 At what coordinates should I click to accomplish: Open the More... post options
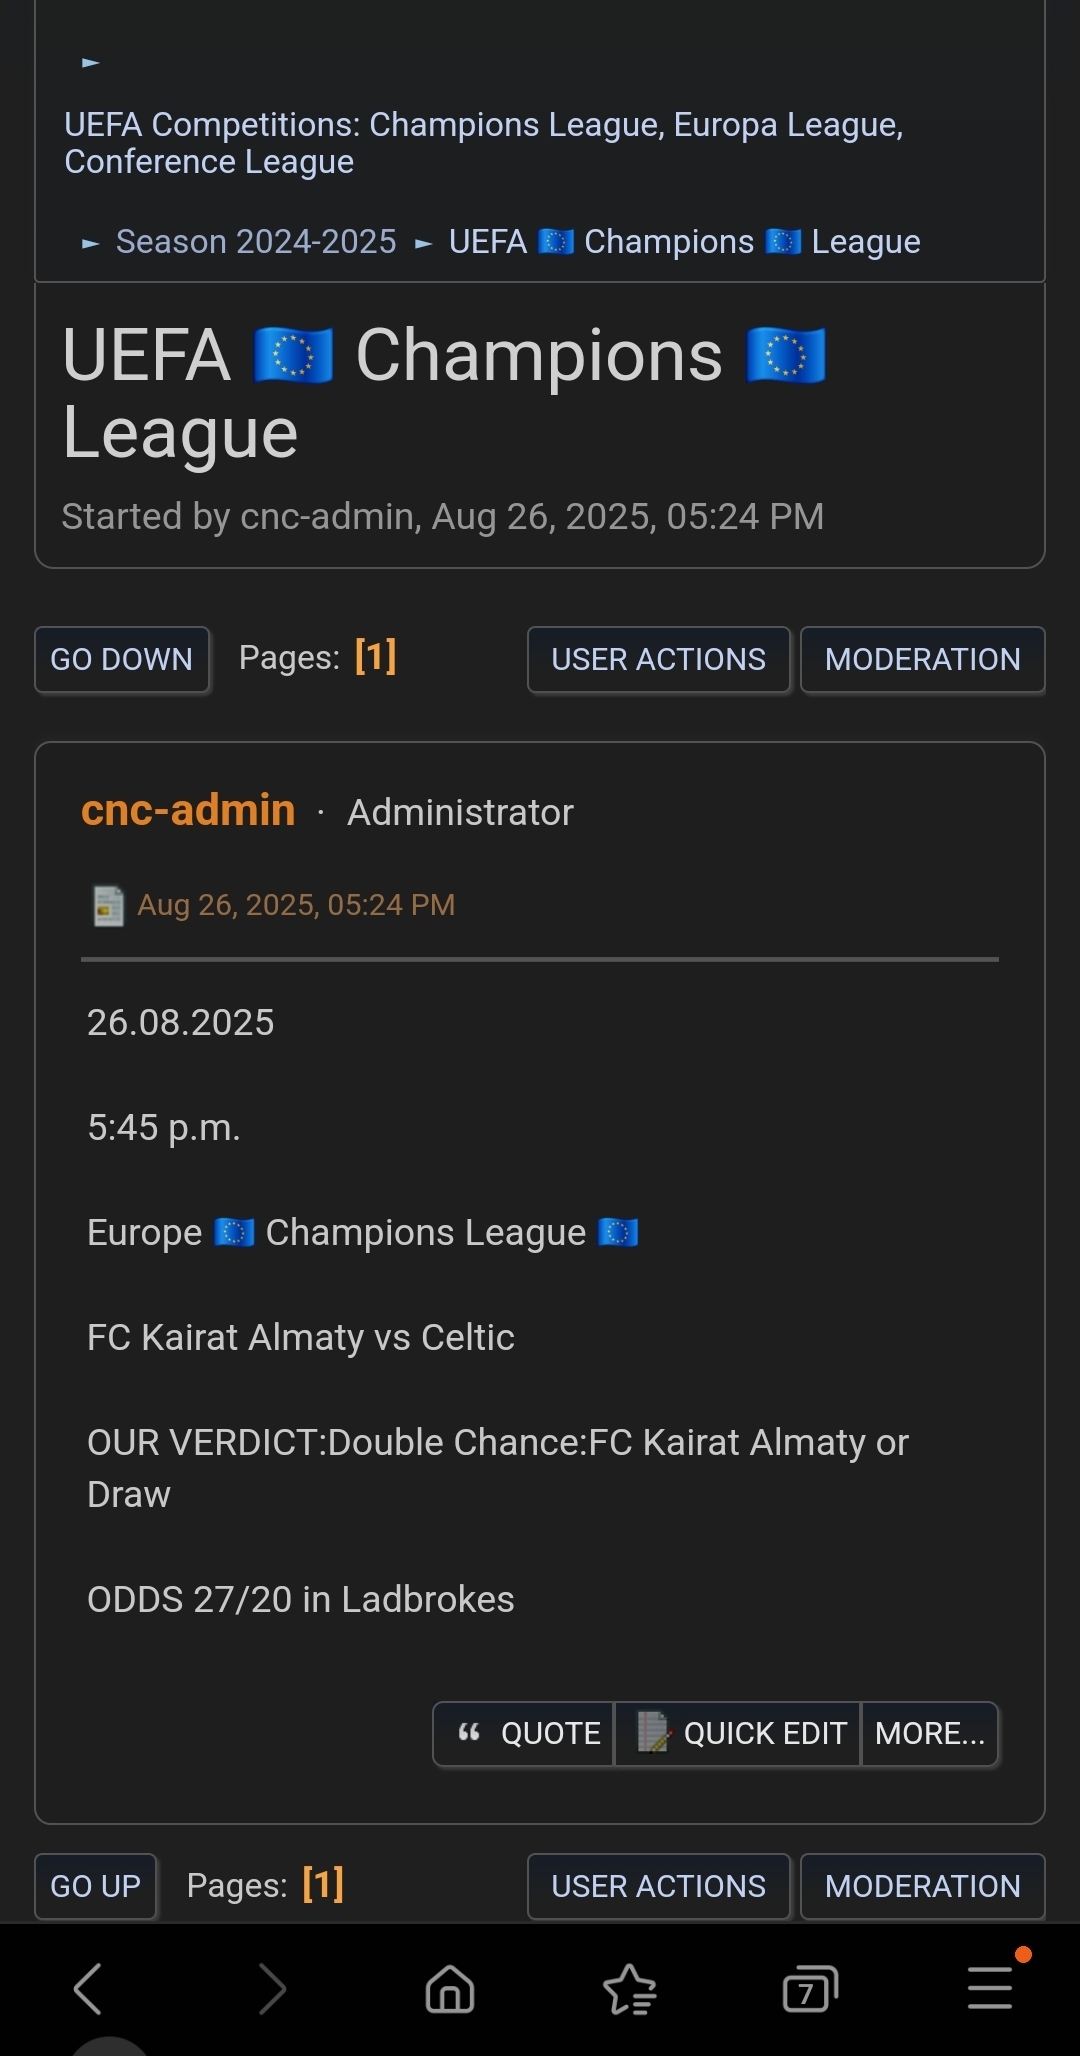tap(929, 1733)
